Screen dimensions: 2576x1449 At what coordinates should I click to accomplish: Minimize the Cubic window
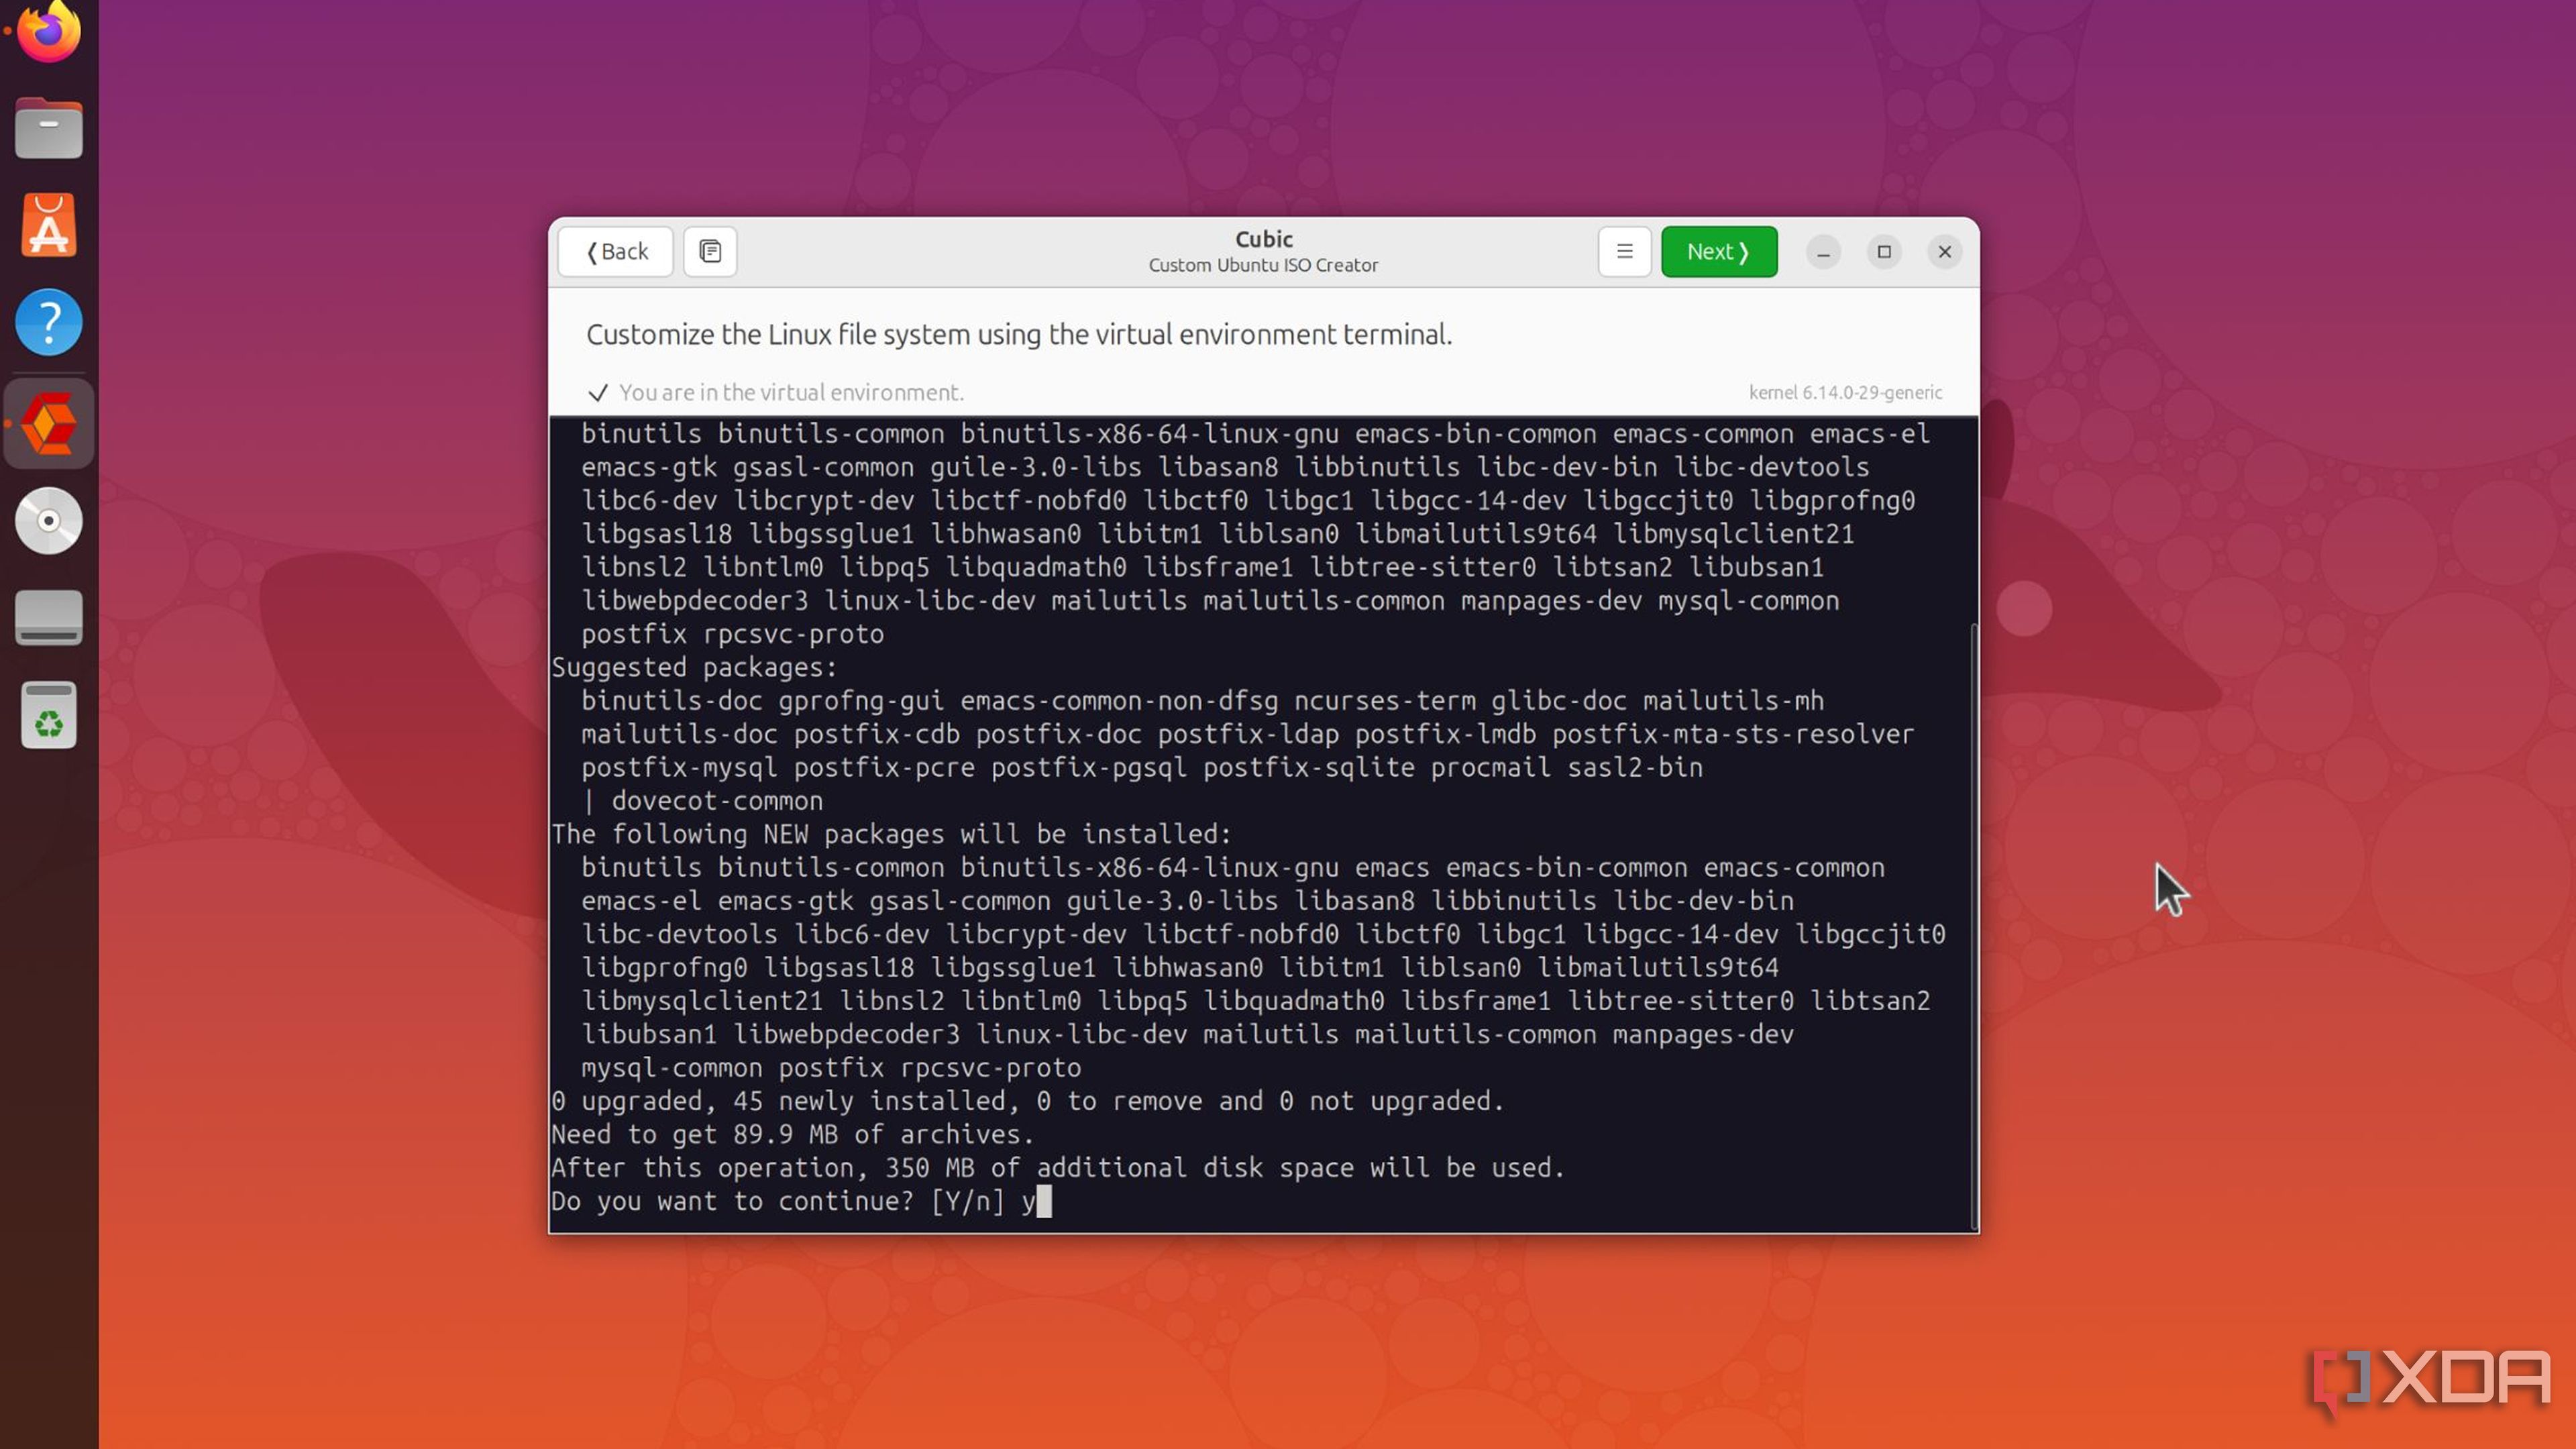point(1823,252)
